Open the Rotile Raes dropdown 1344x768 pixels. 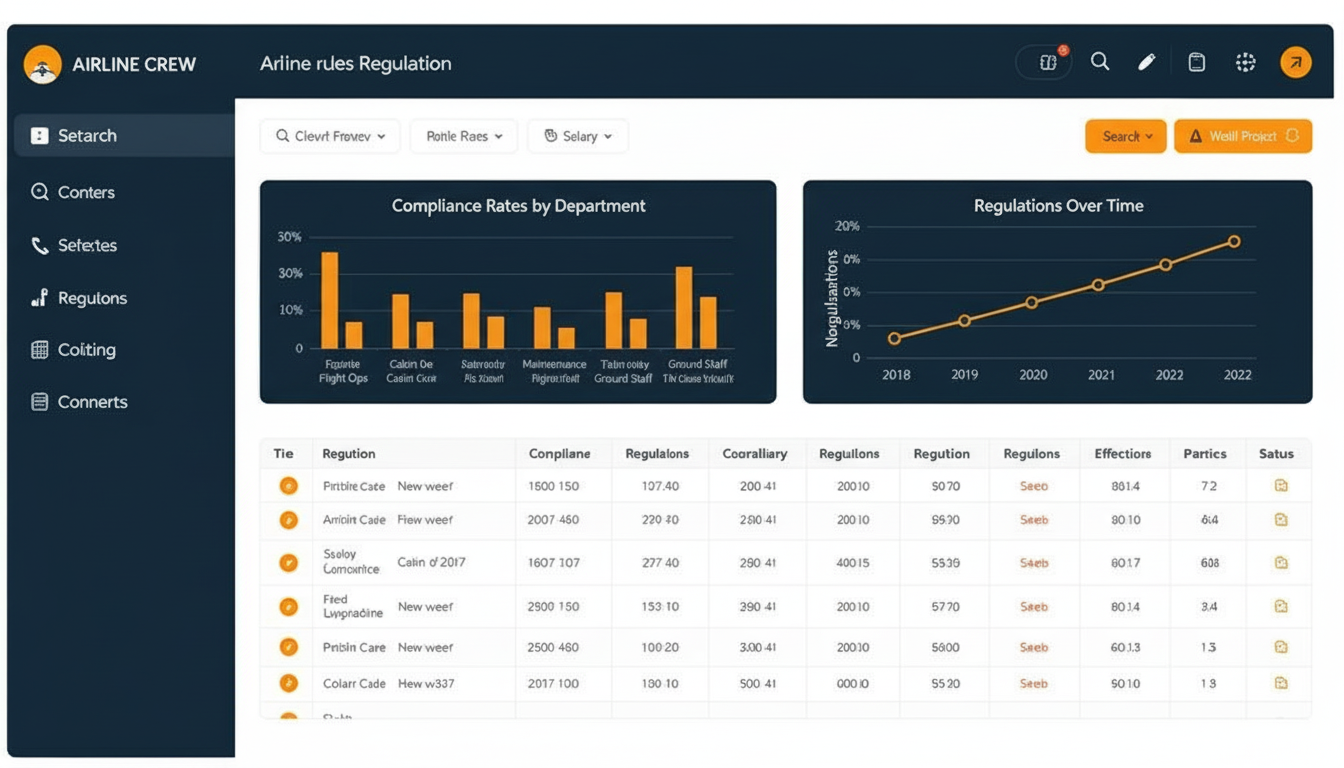[x=464, y=136]
